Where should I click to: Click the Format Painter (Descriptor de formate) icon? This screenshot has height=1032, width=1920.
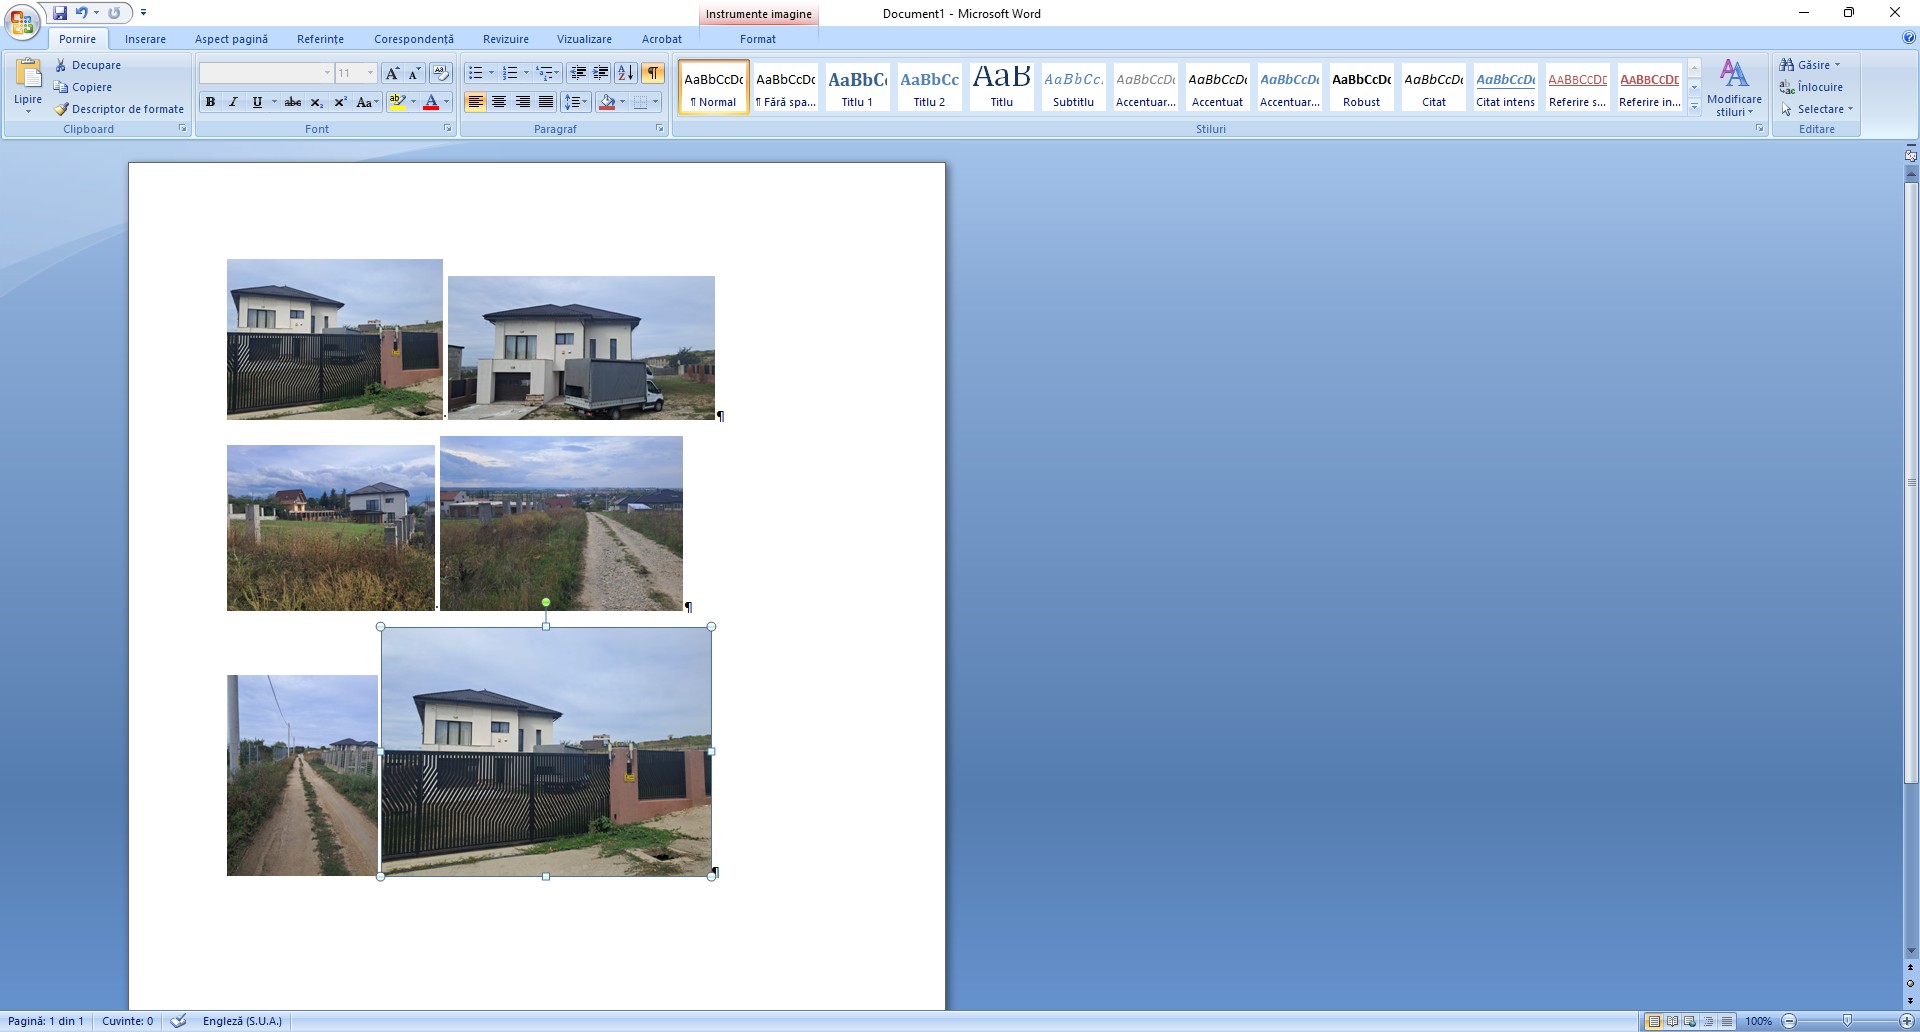point(61,109)
